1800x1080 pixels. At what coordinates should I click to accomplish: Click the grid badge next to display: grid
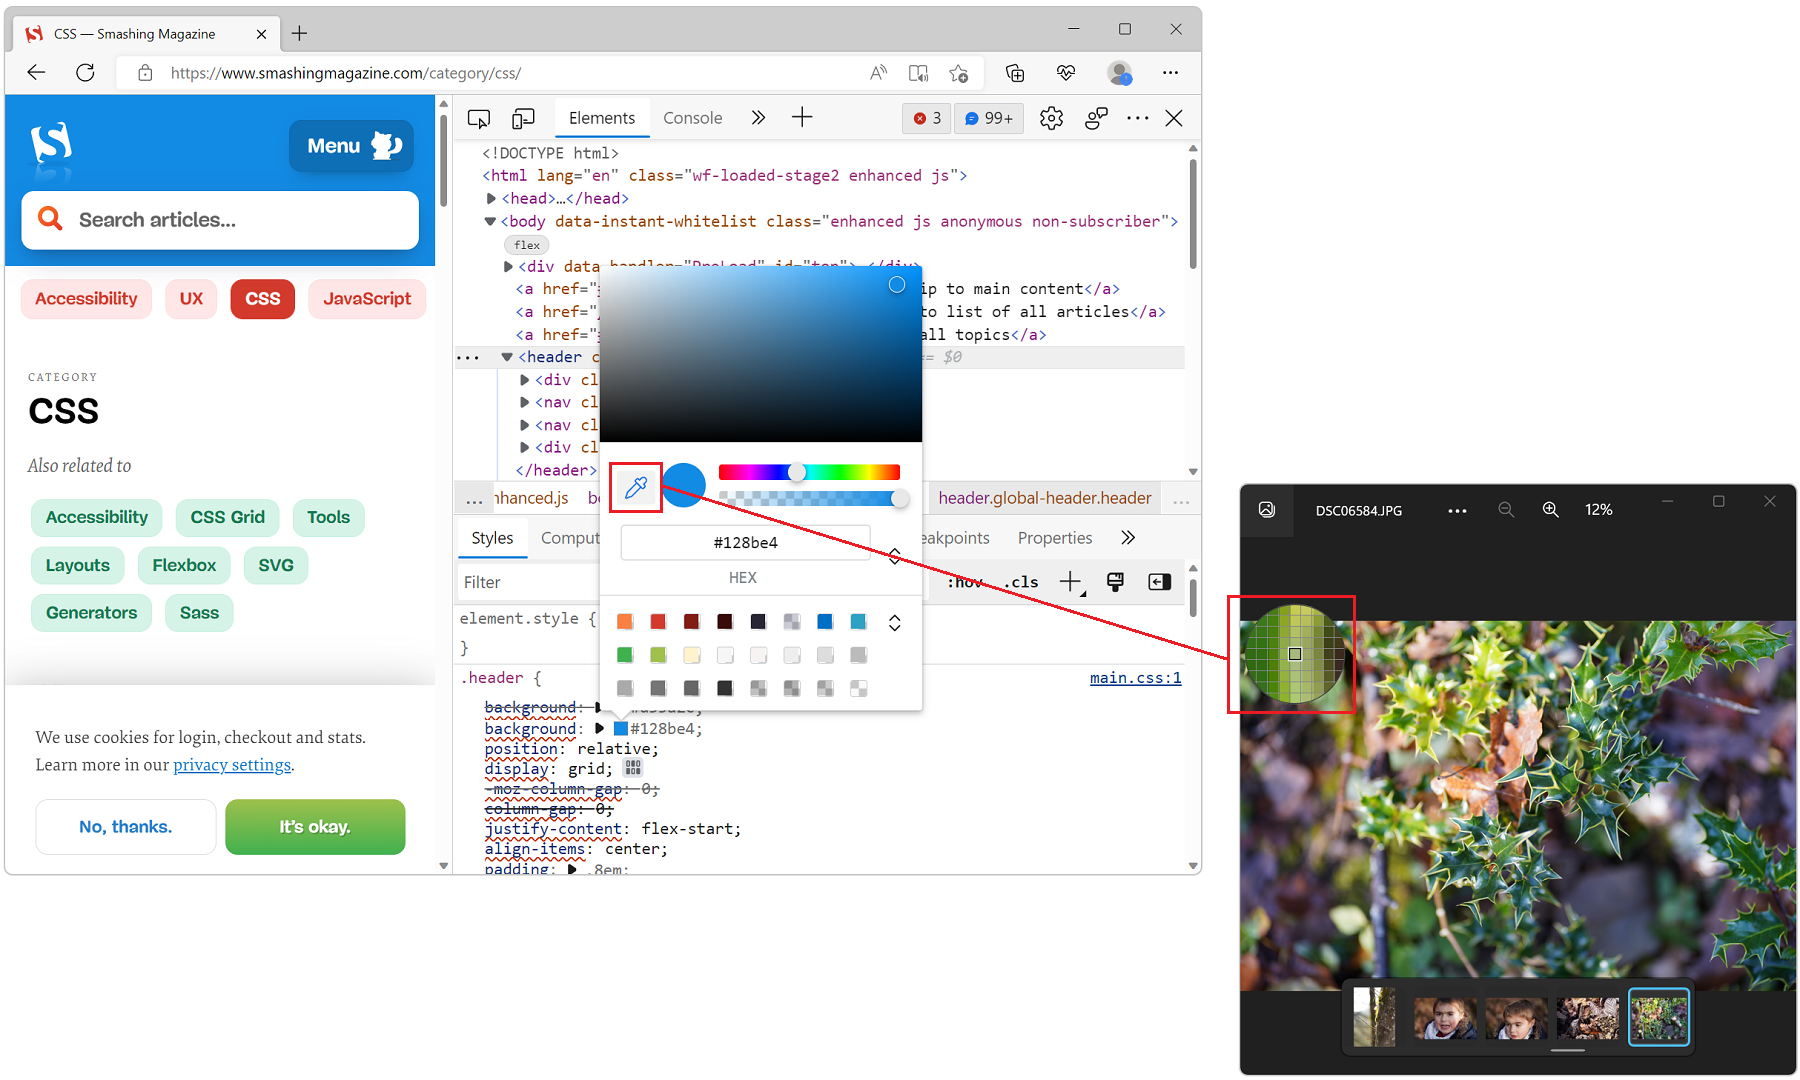(633, 768)
